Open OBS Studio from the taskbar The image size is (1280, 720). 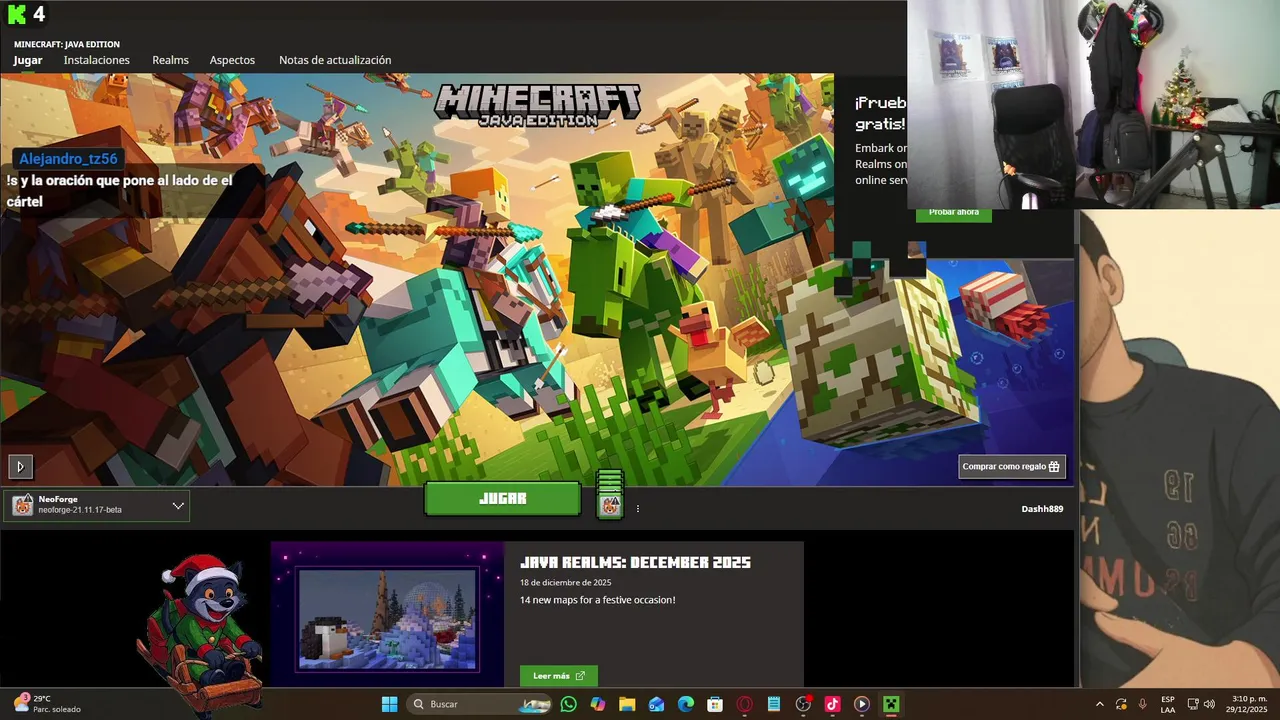(x=803, y=704)
